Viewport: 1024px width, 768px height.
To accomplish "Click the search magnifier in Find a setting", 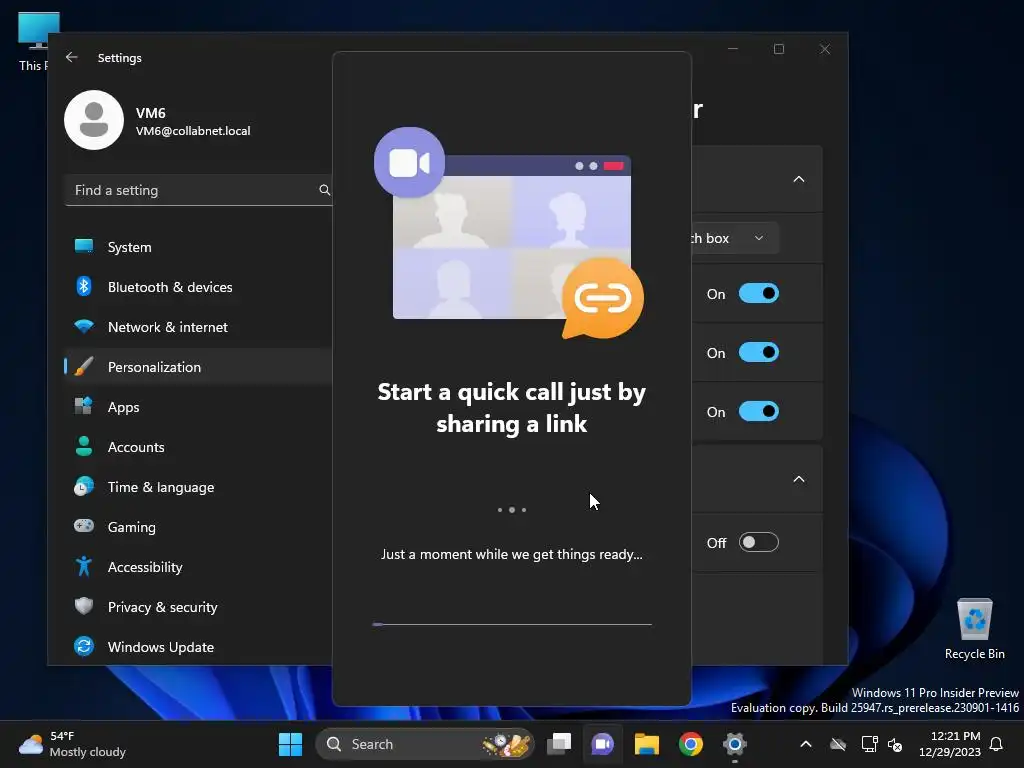I will [x=324, y=190].
